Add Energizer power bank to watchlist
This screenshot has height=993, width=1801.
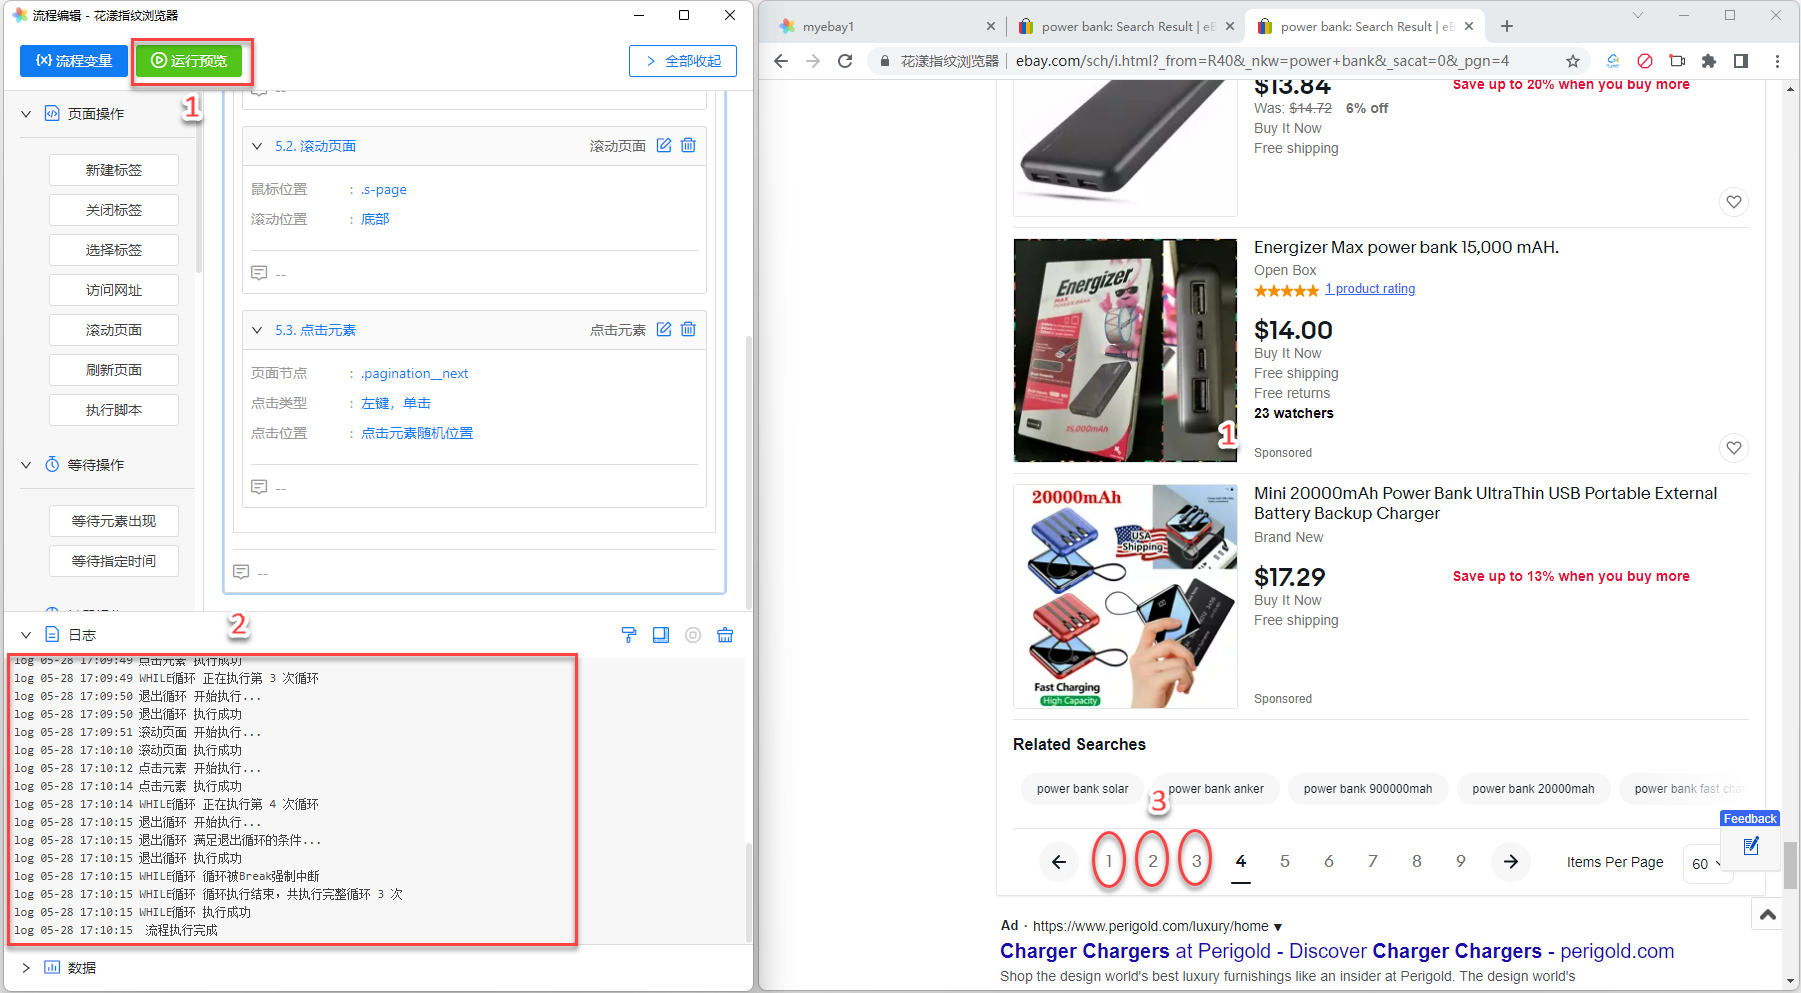coord(1734,448)
